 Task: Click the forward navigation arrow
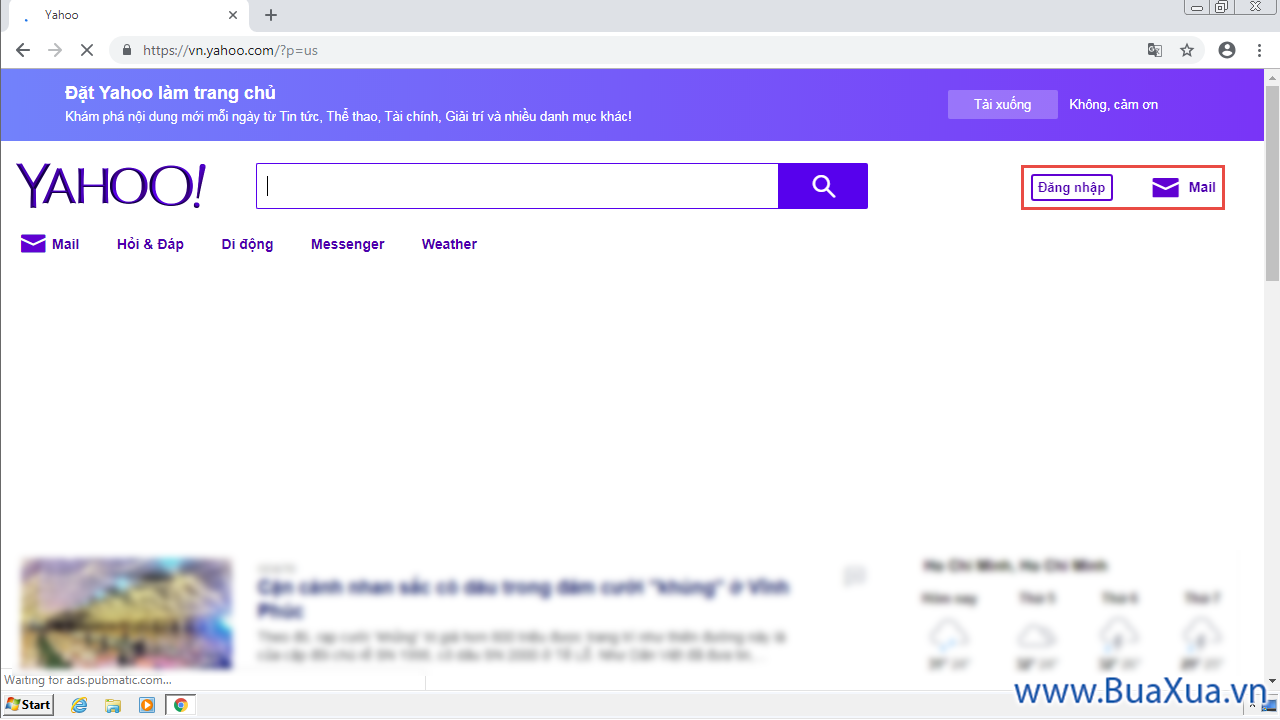coord(55,50)
